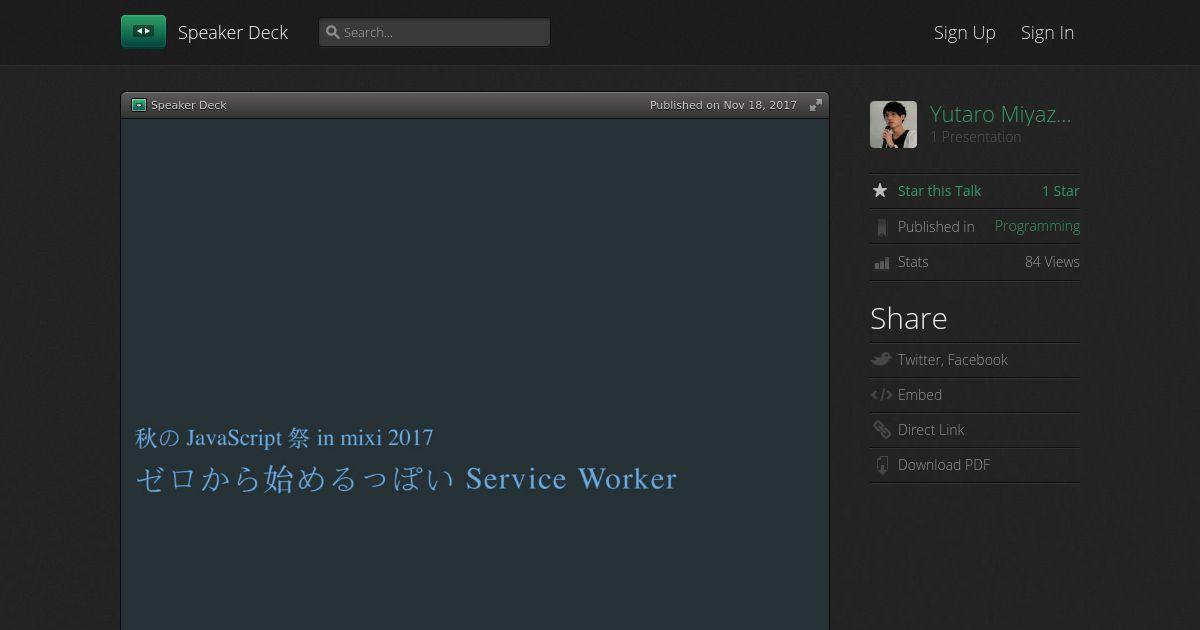Screen dimensions: 1200x630
Task: Share via Twitter, Facebook link
Action: point(953,360)
